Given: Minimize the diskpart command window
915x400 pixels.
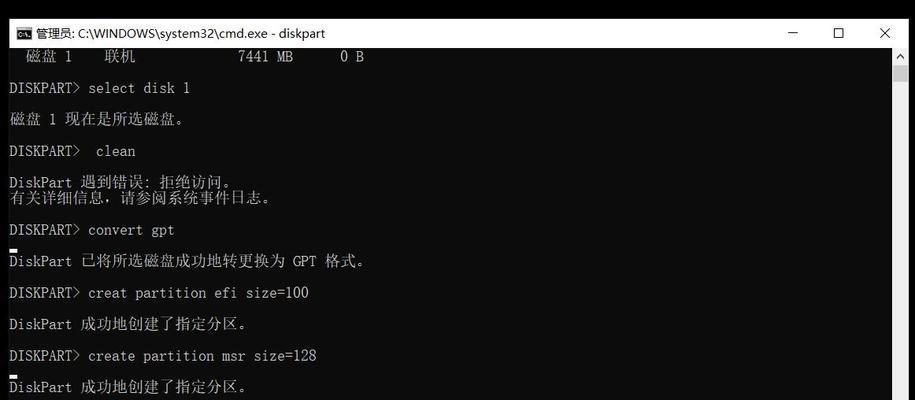Looking at the screenshot, I should (792, 34).
